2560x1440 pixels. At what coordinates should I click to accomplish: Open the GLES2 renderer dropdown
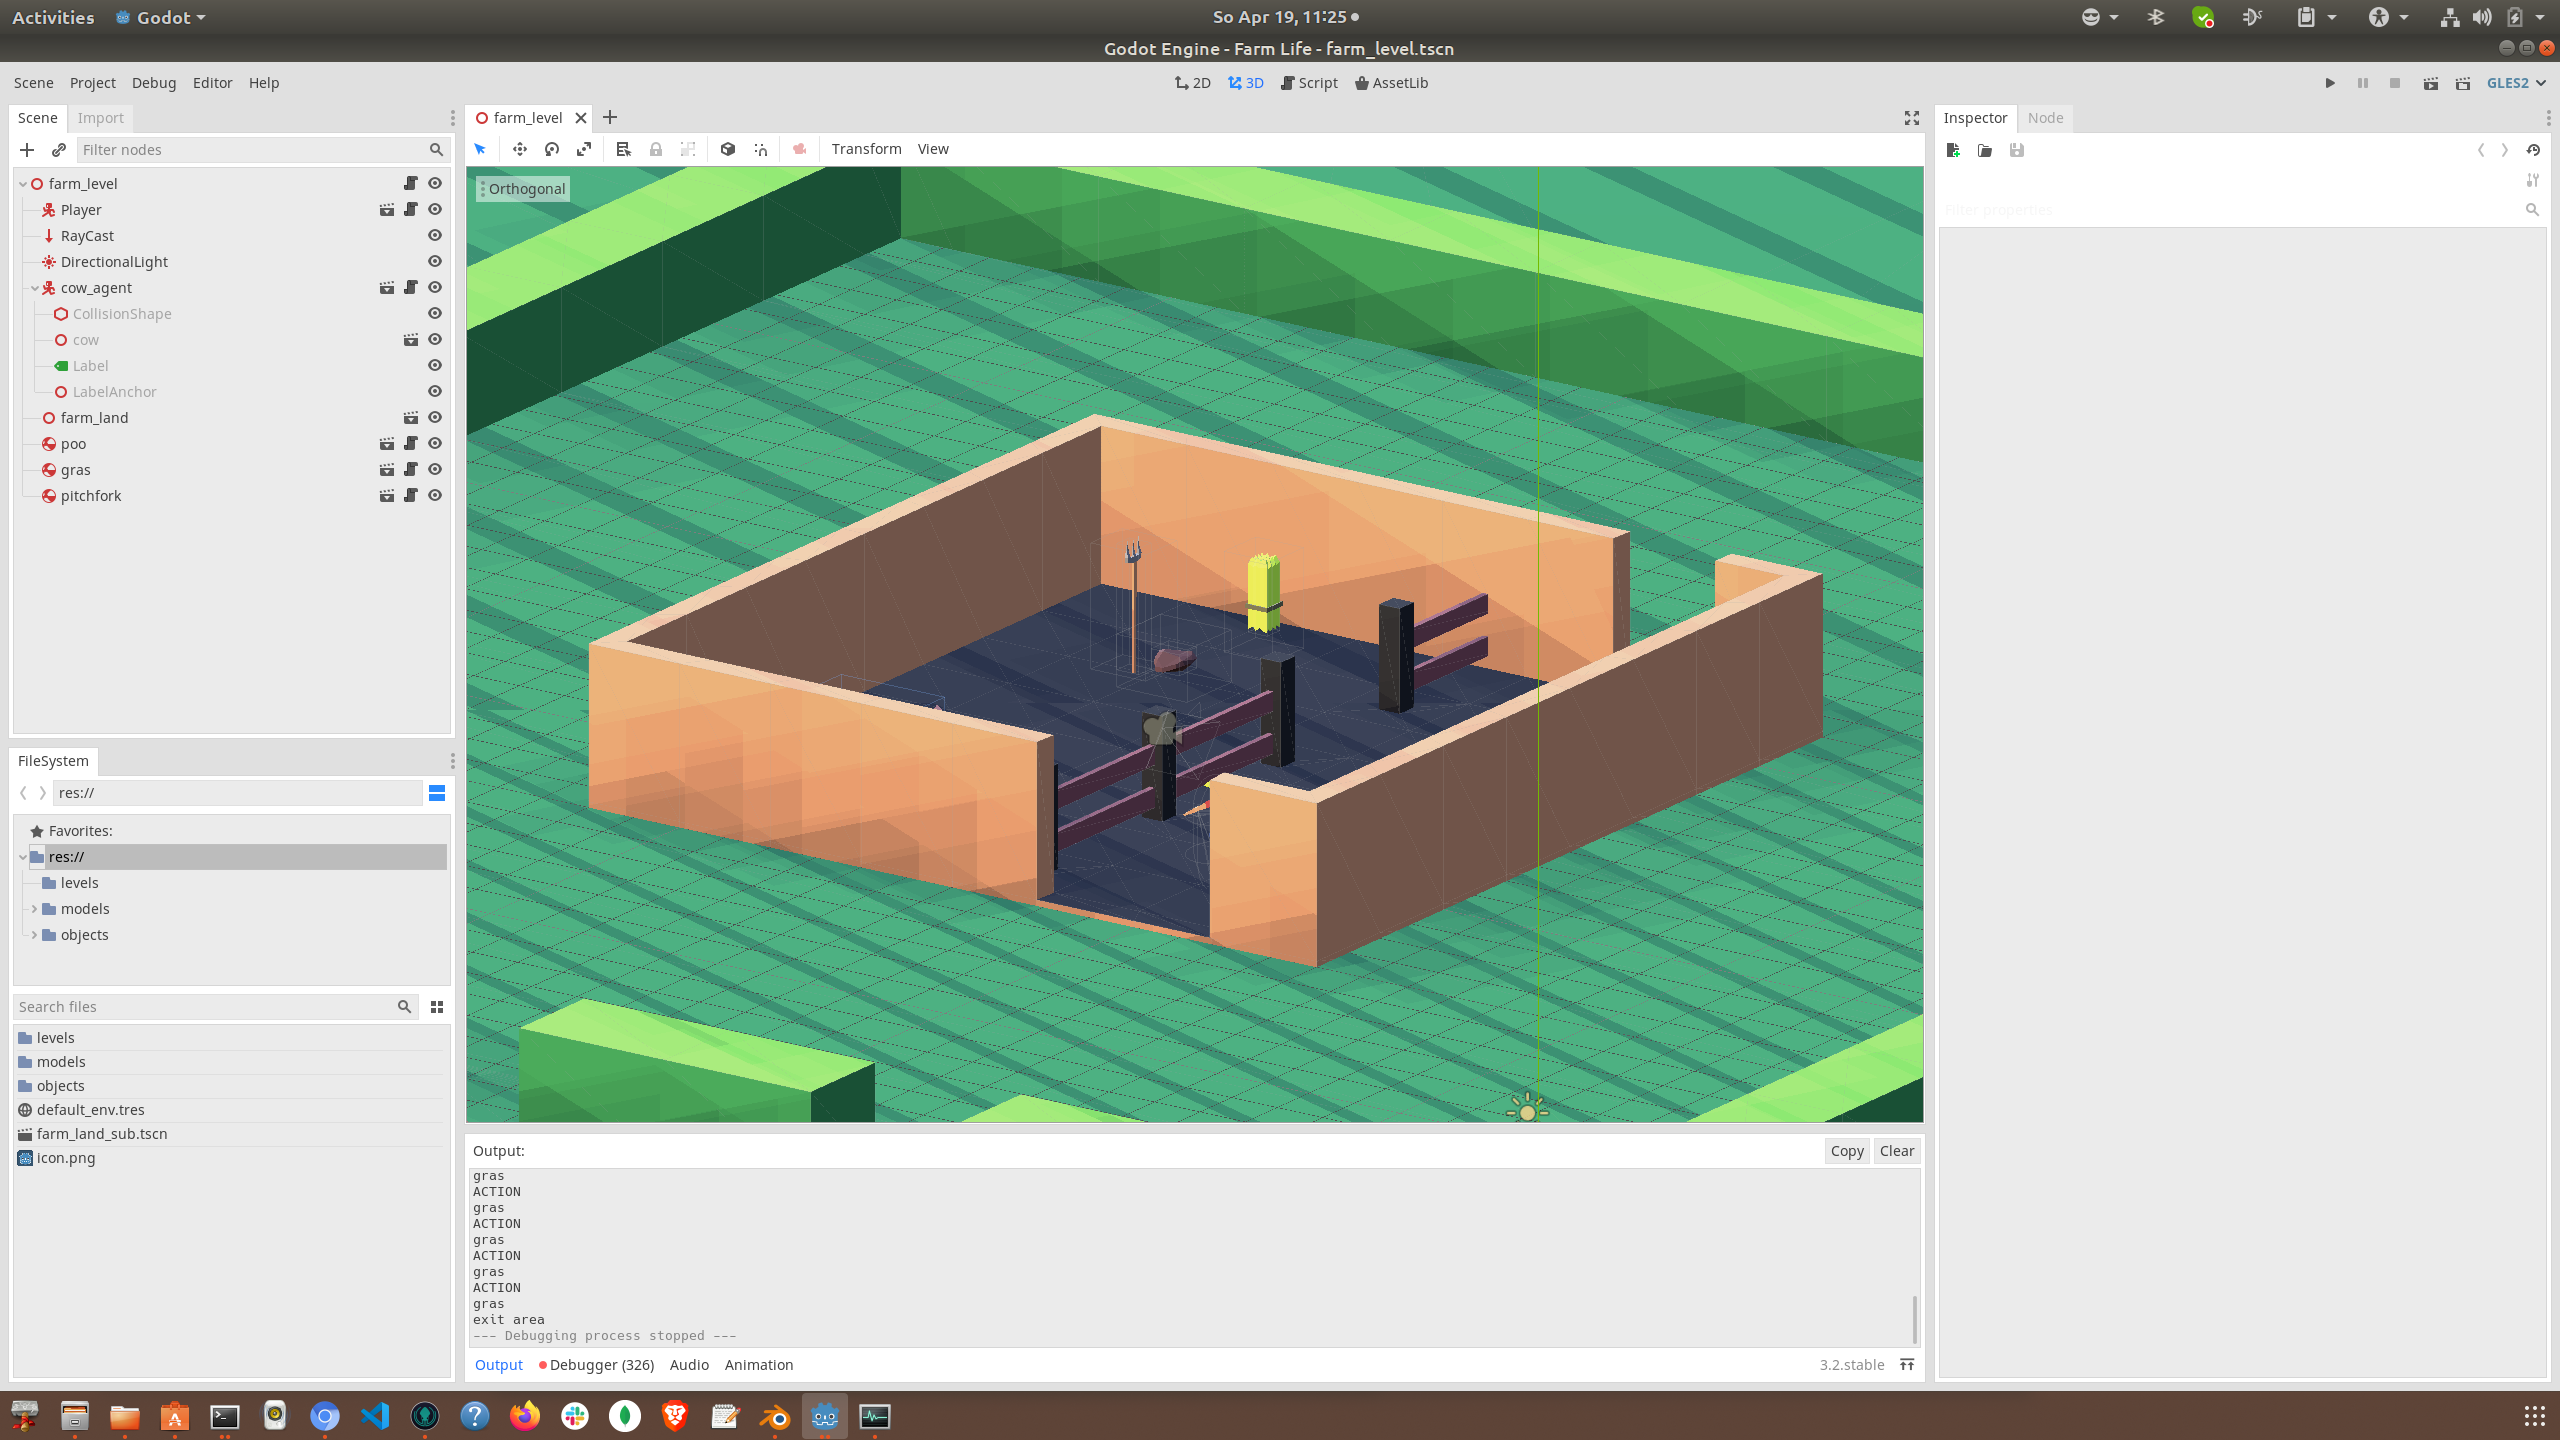click(2516, 83)
